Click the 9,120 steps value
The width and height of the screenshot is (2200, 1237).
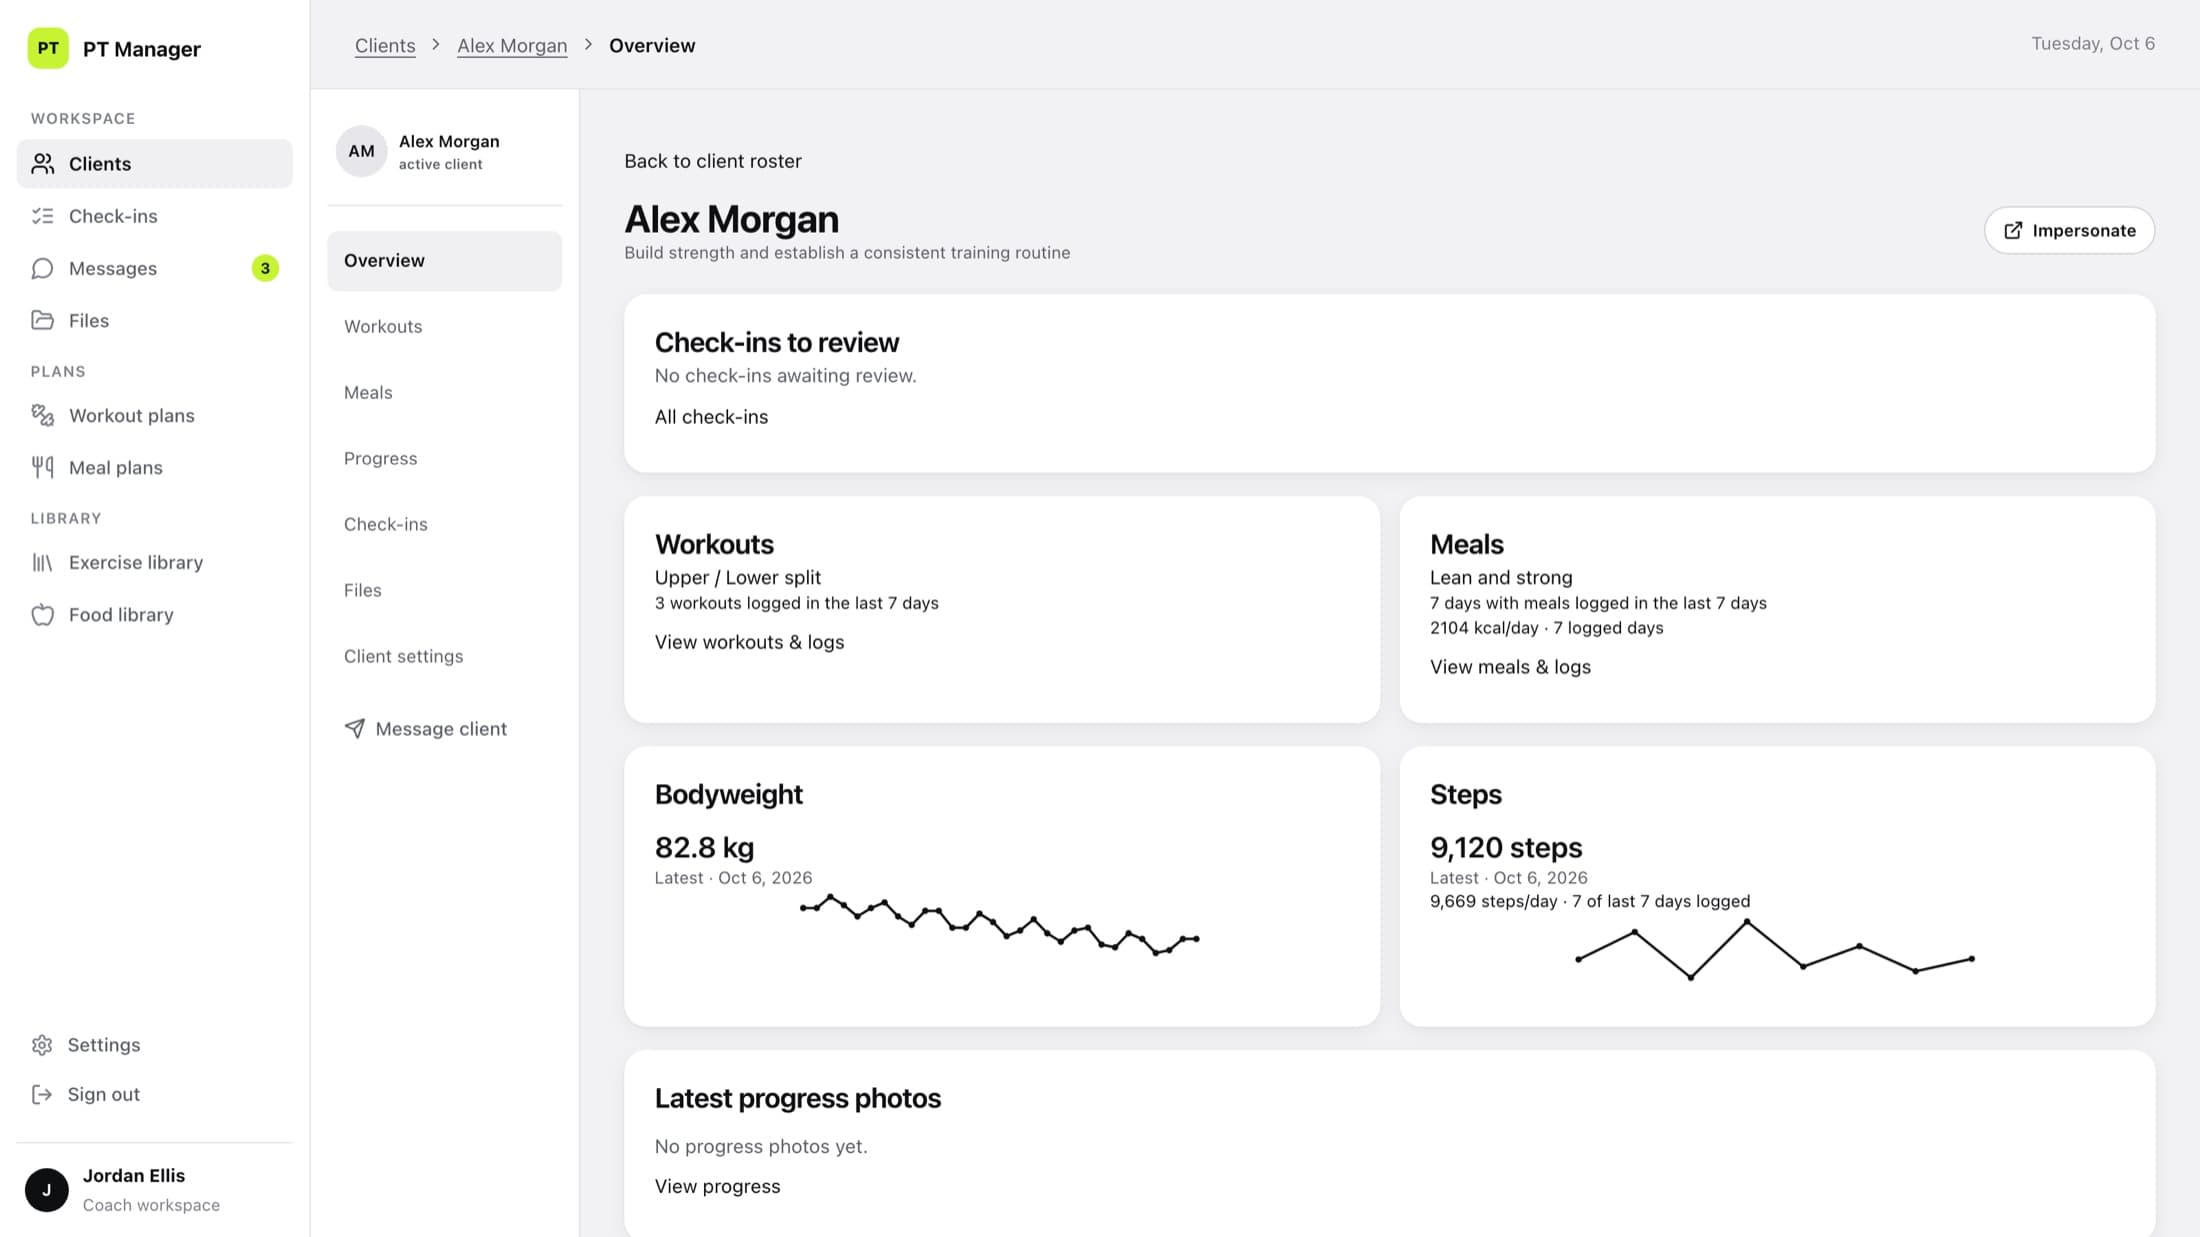pos(1506,847)
